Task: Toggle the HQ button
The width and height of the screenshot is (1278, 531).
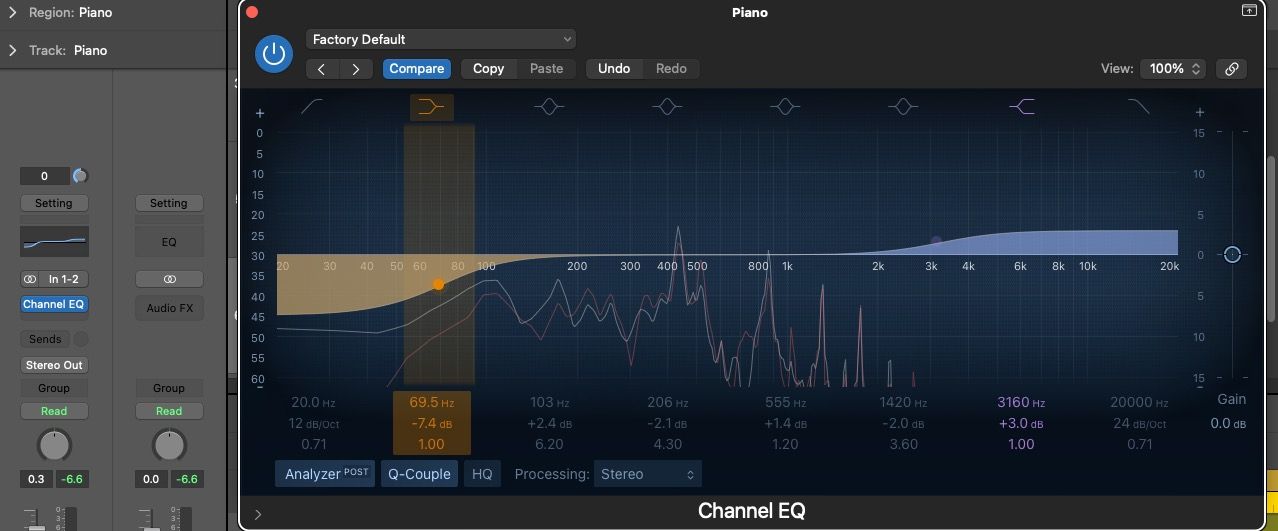Action: point(482,474)
